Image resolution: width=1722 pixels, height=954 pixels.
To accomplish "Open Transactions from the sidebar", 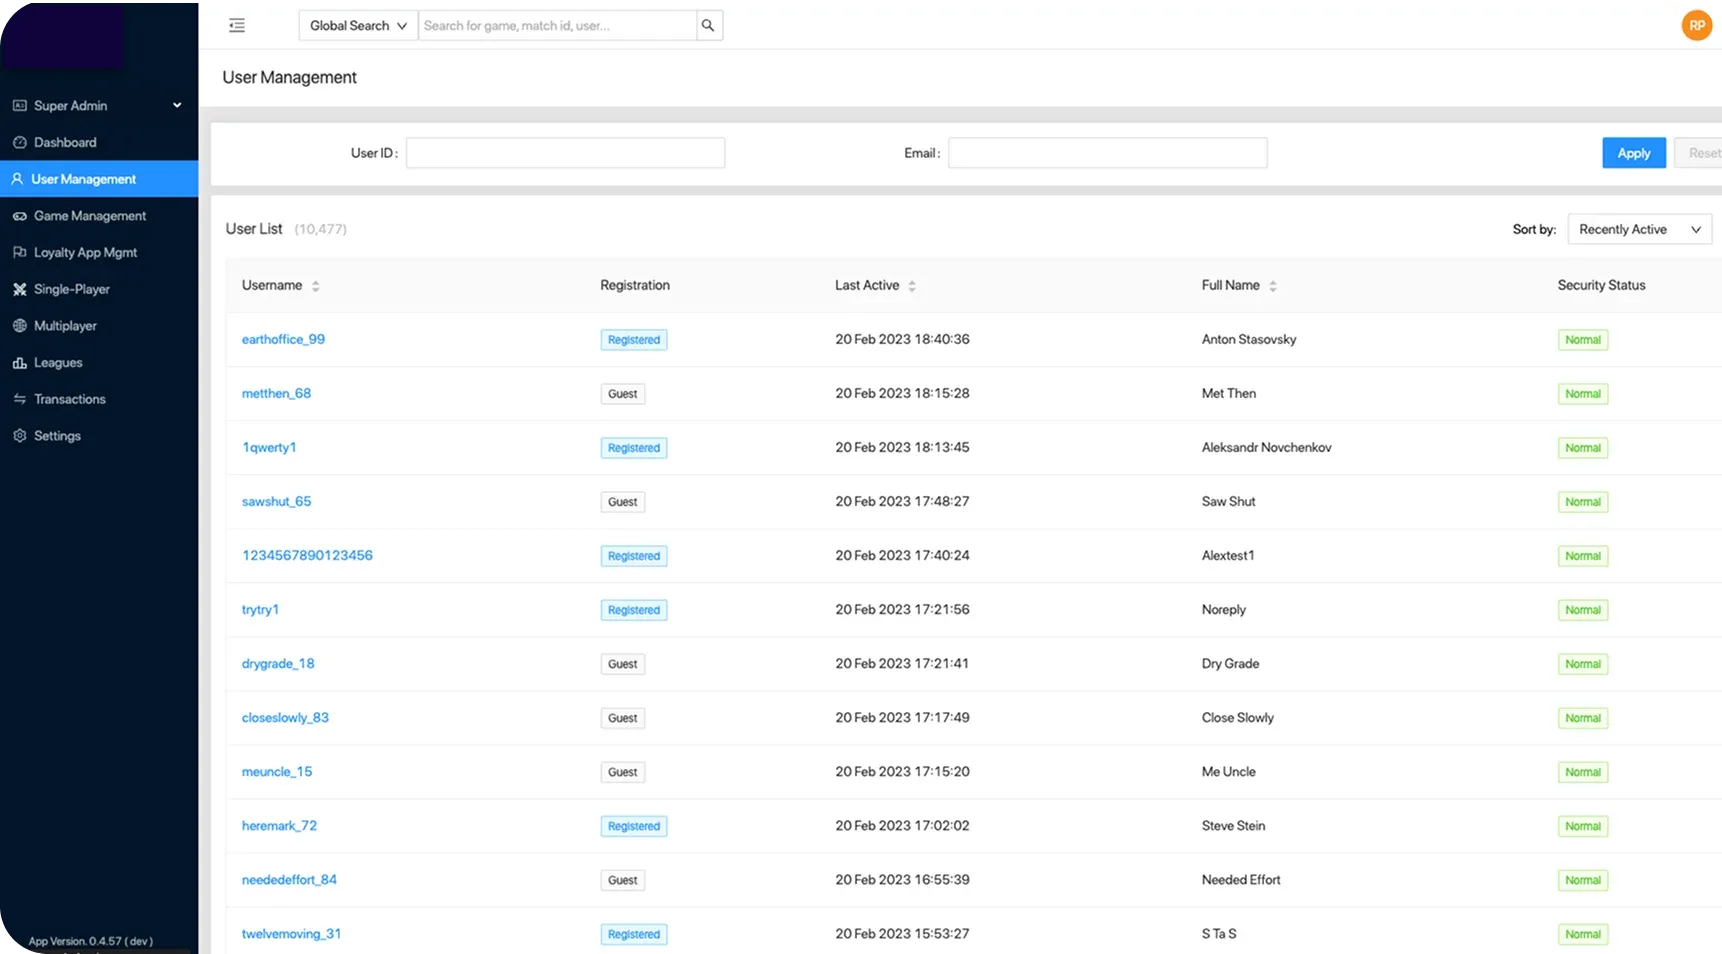I will [x=69, y=399].
